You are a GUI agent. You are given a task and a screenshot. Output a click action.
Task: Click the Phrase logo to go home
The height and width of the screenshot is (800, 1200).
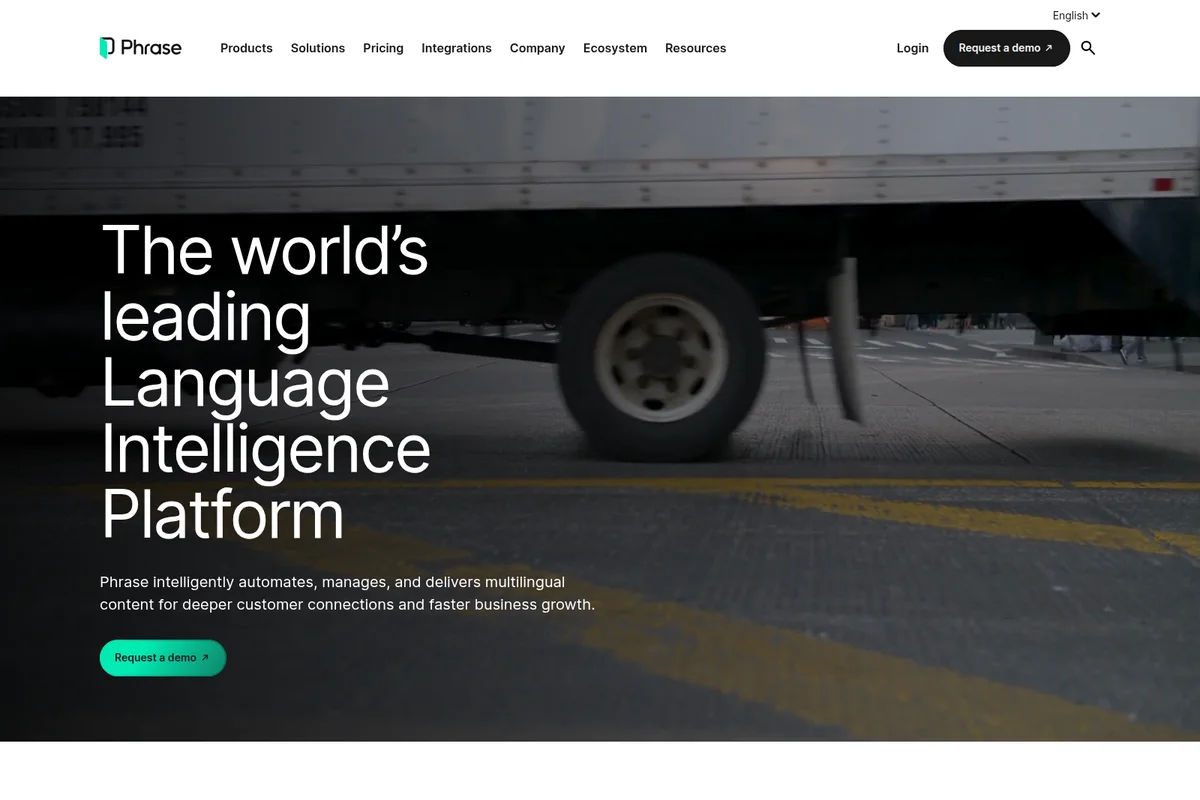140,47
